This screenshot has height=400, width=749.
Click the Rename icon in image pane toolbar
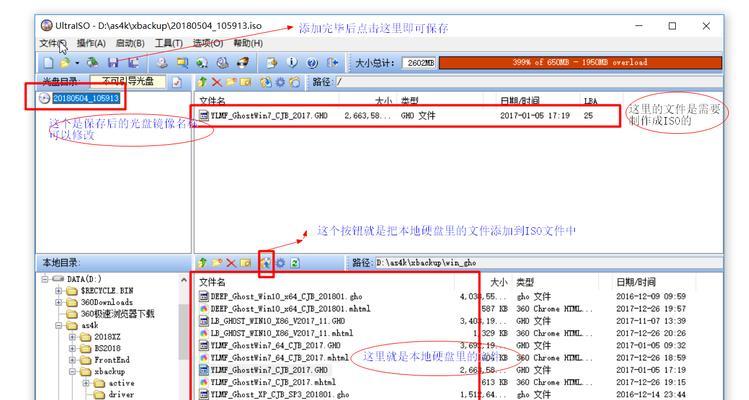[x=245, y=82]
